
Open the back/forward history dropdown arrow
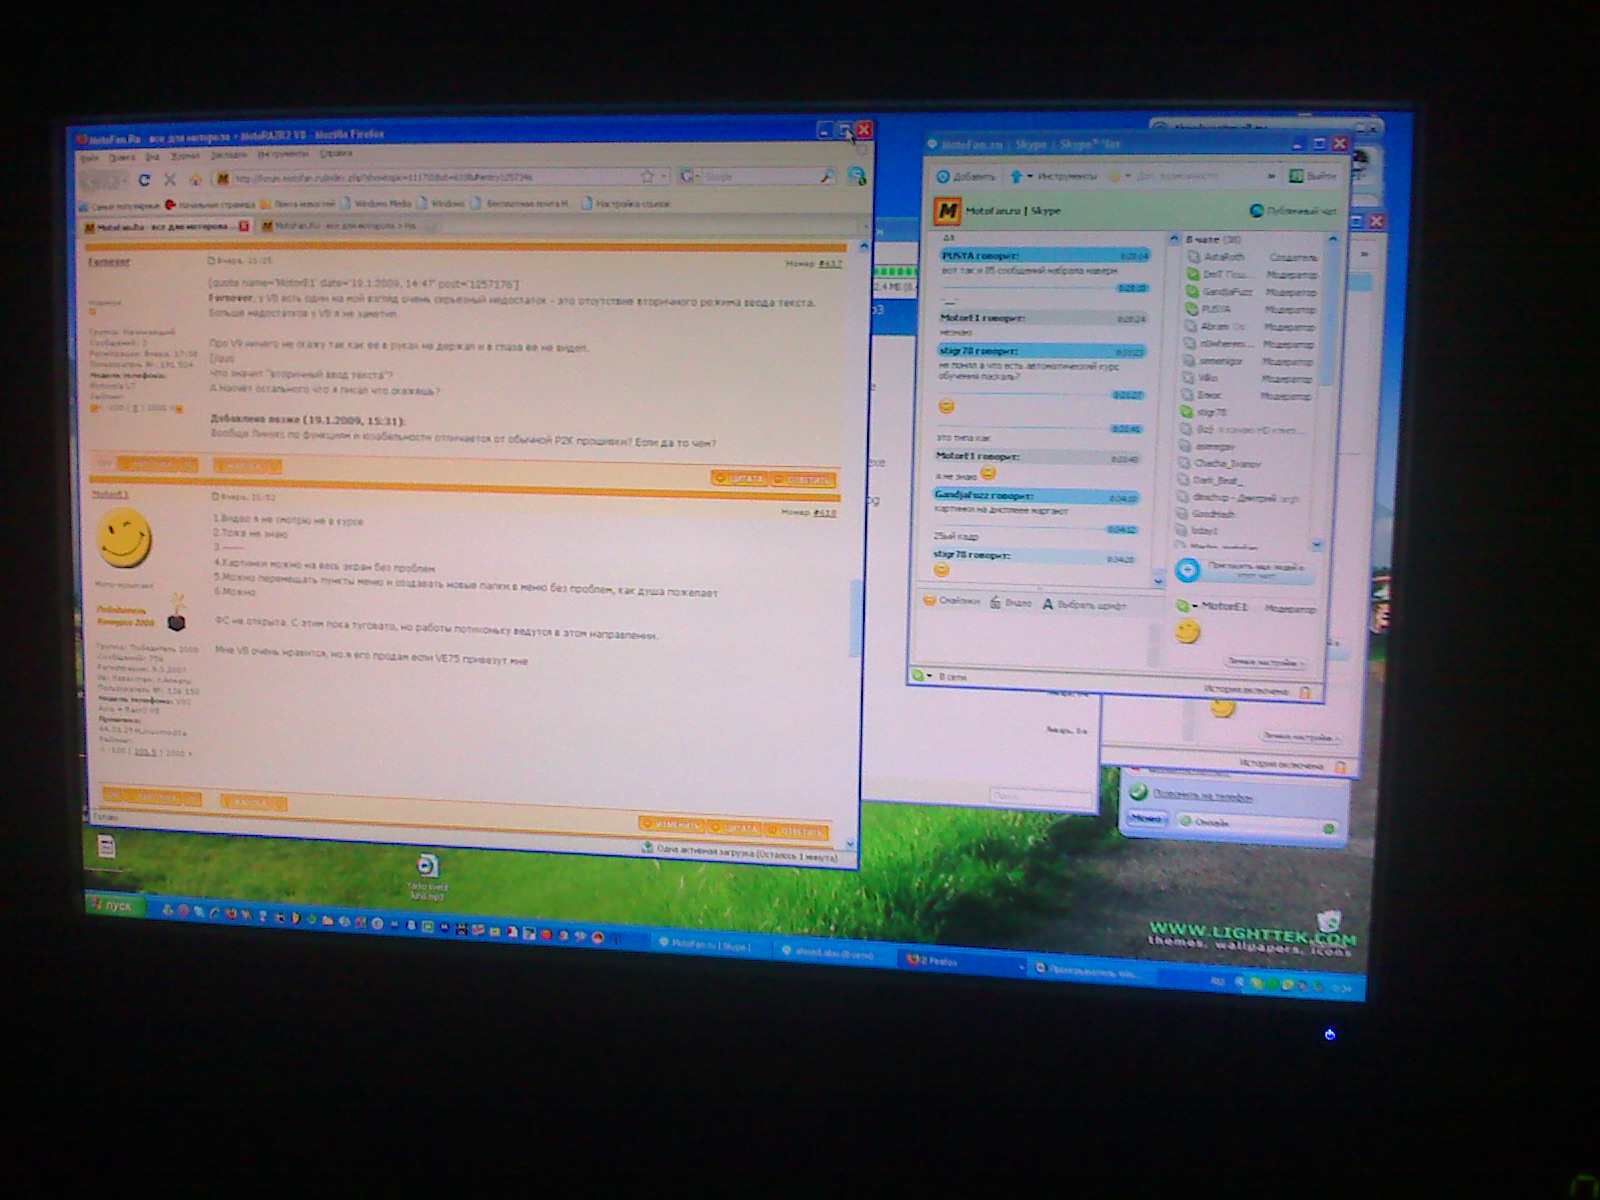coord(125,181)
